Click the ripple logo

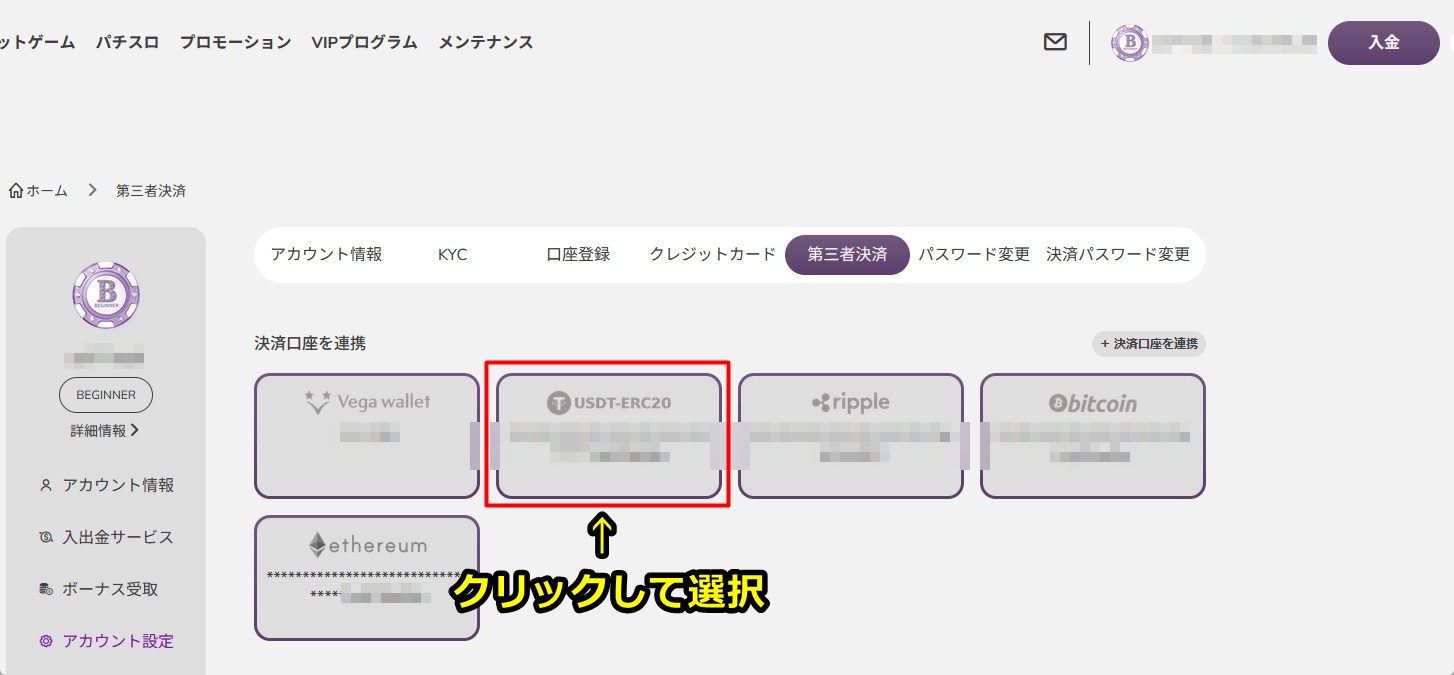(x=851, y=402)
